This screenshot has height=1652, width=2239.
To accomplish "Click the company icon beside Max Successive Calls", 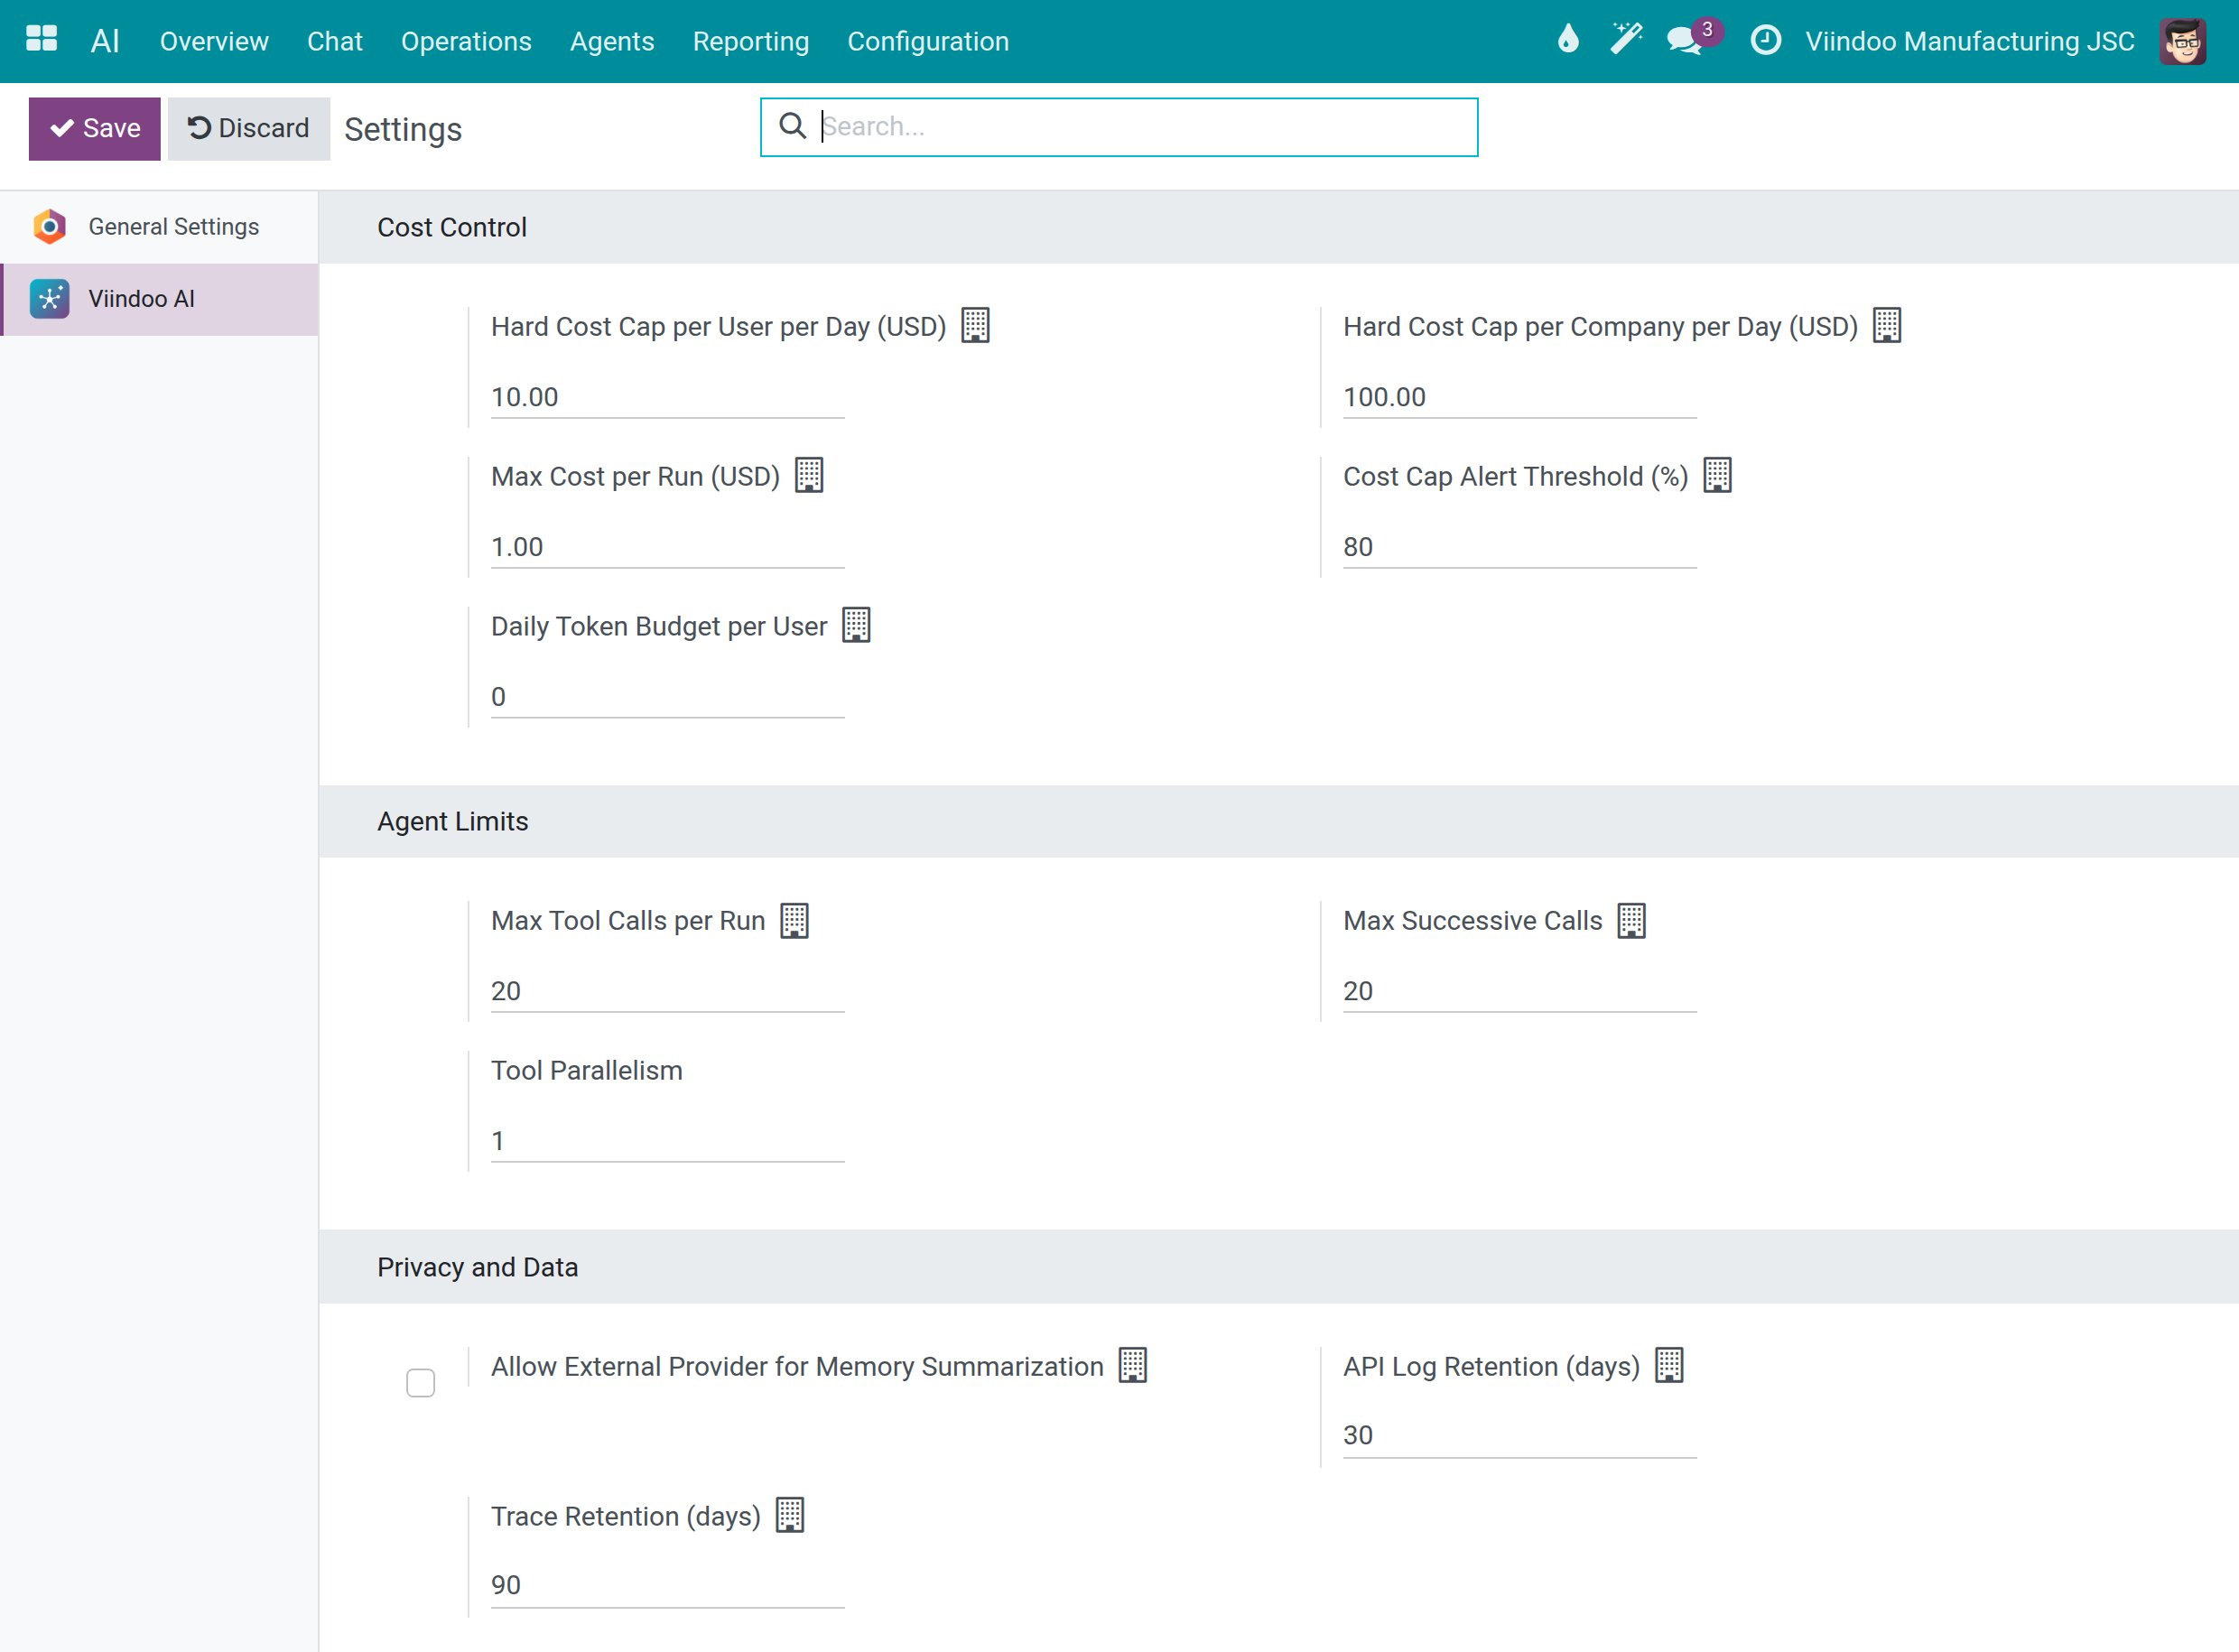I will pyautogui.click(x=1631, y=919).
